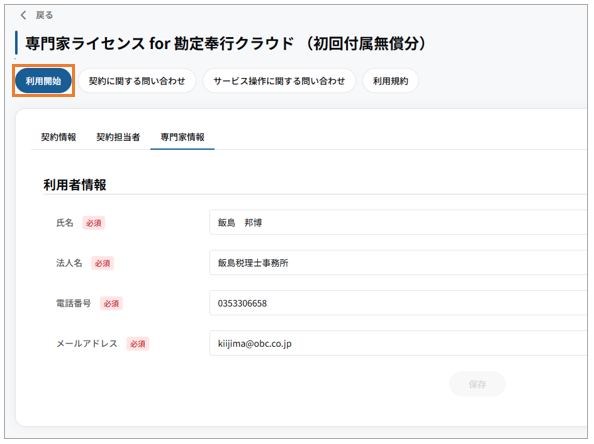Image resolution: width=594 pixels, height=444 pixels.
Task: Click the 氏名 input field
Action: coord(398,222)
